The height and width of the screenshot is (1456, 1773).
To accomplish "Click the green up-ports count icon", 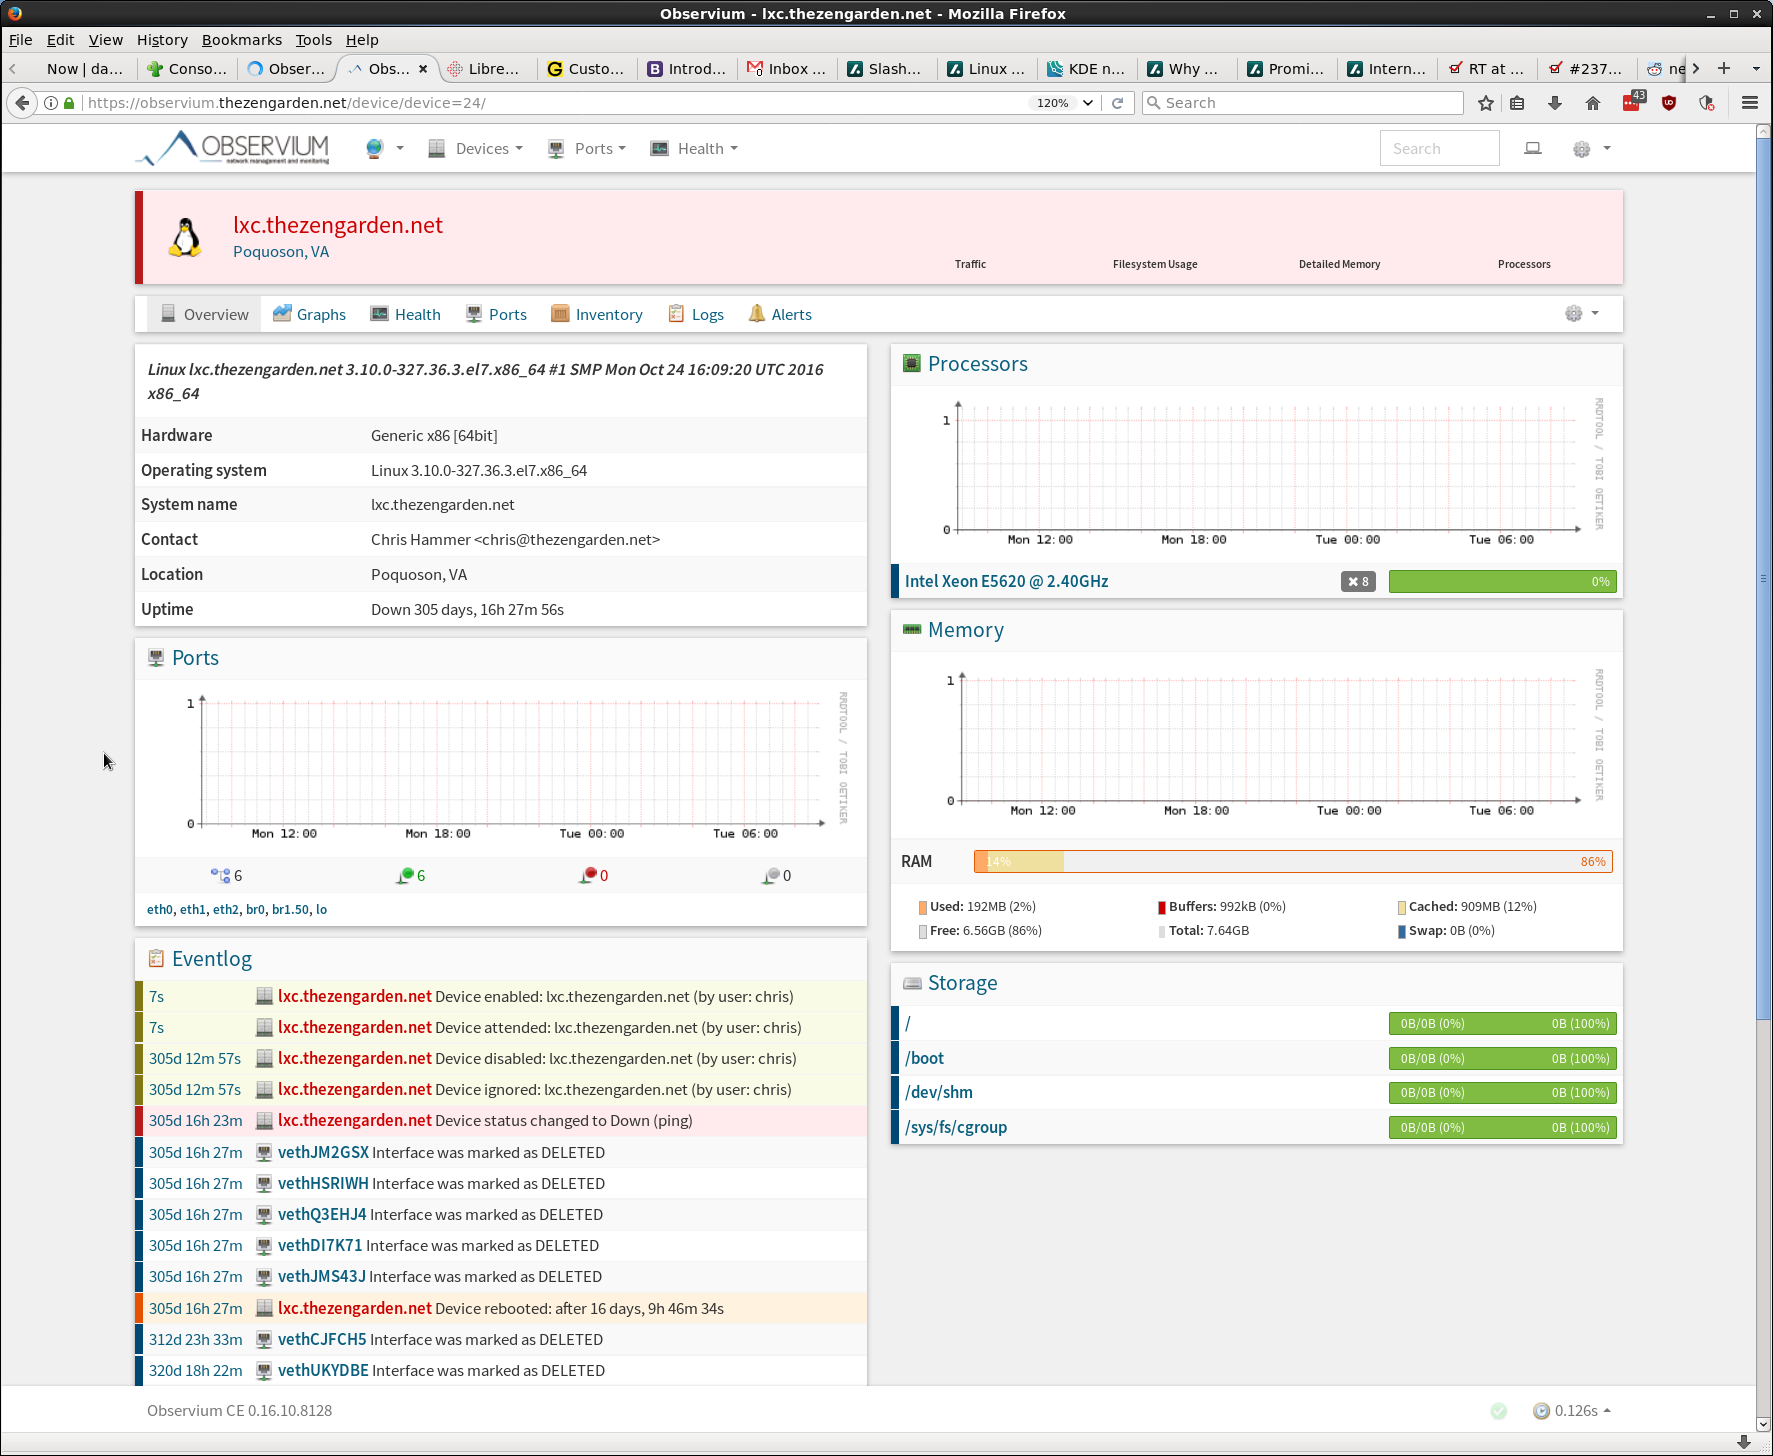I will pyautogui.click(x=405, y=875).
